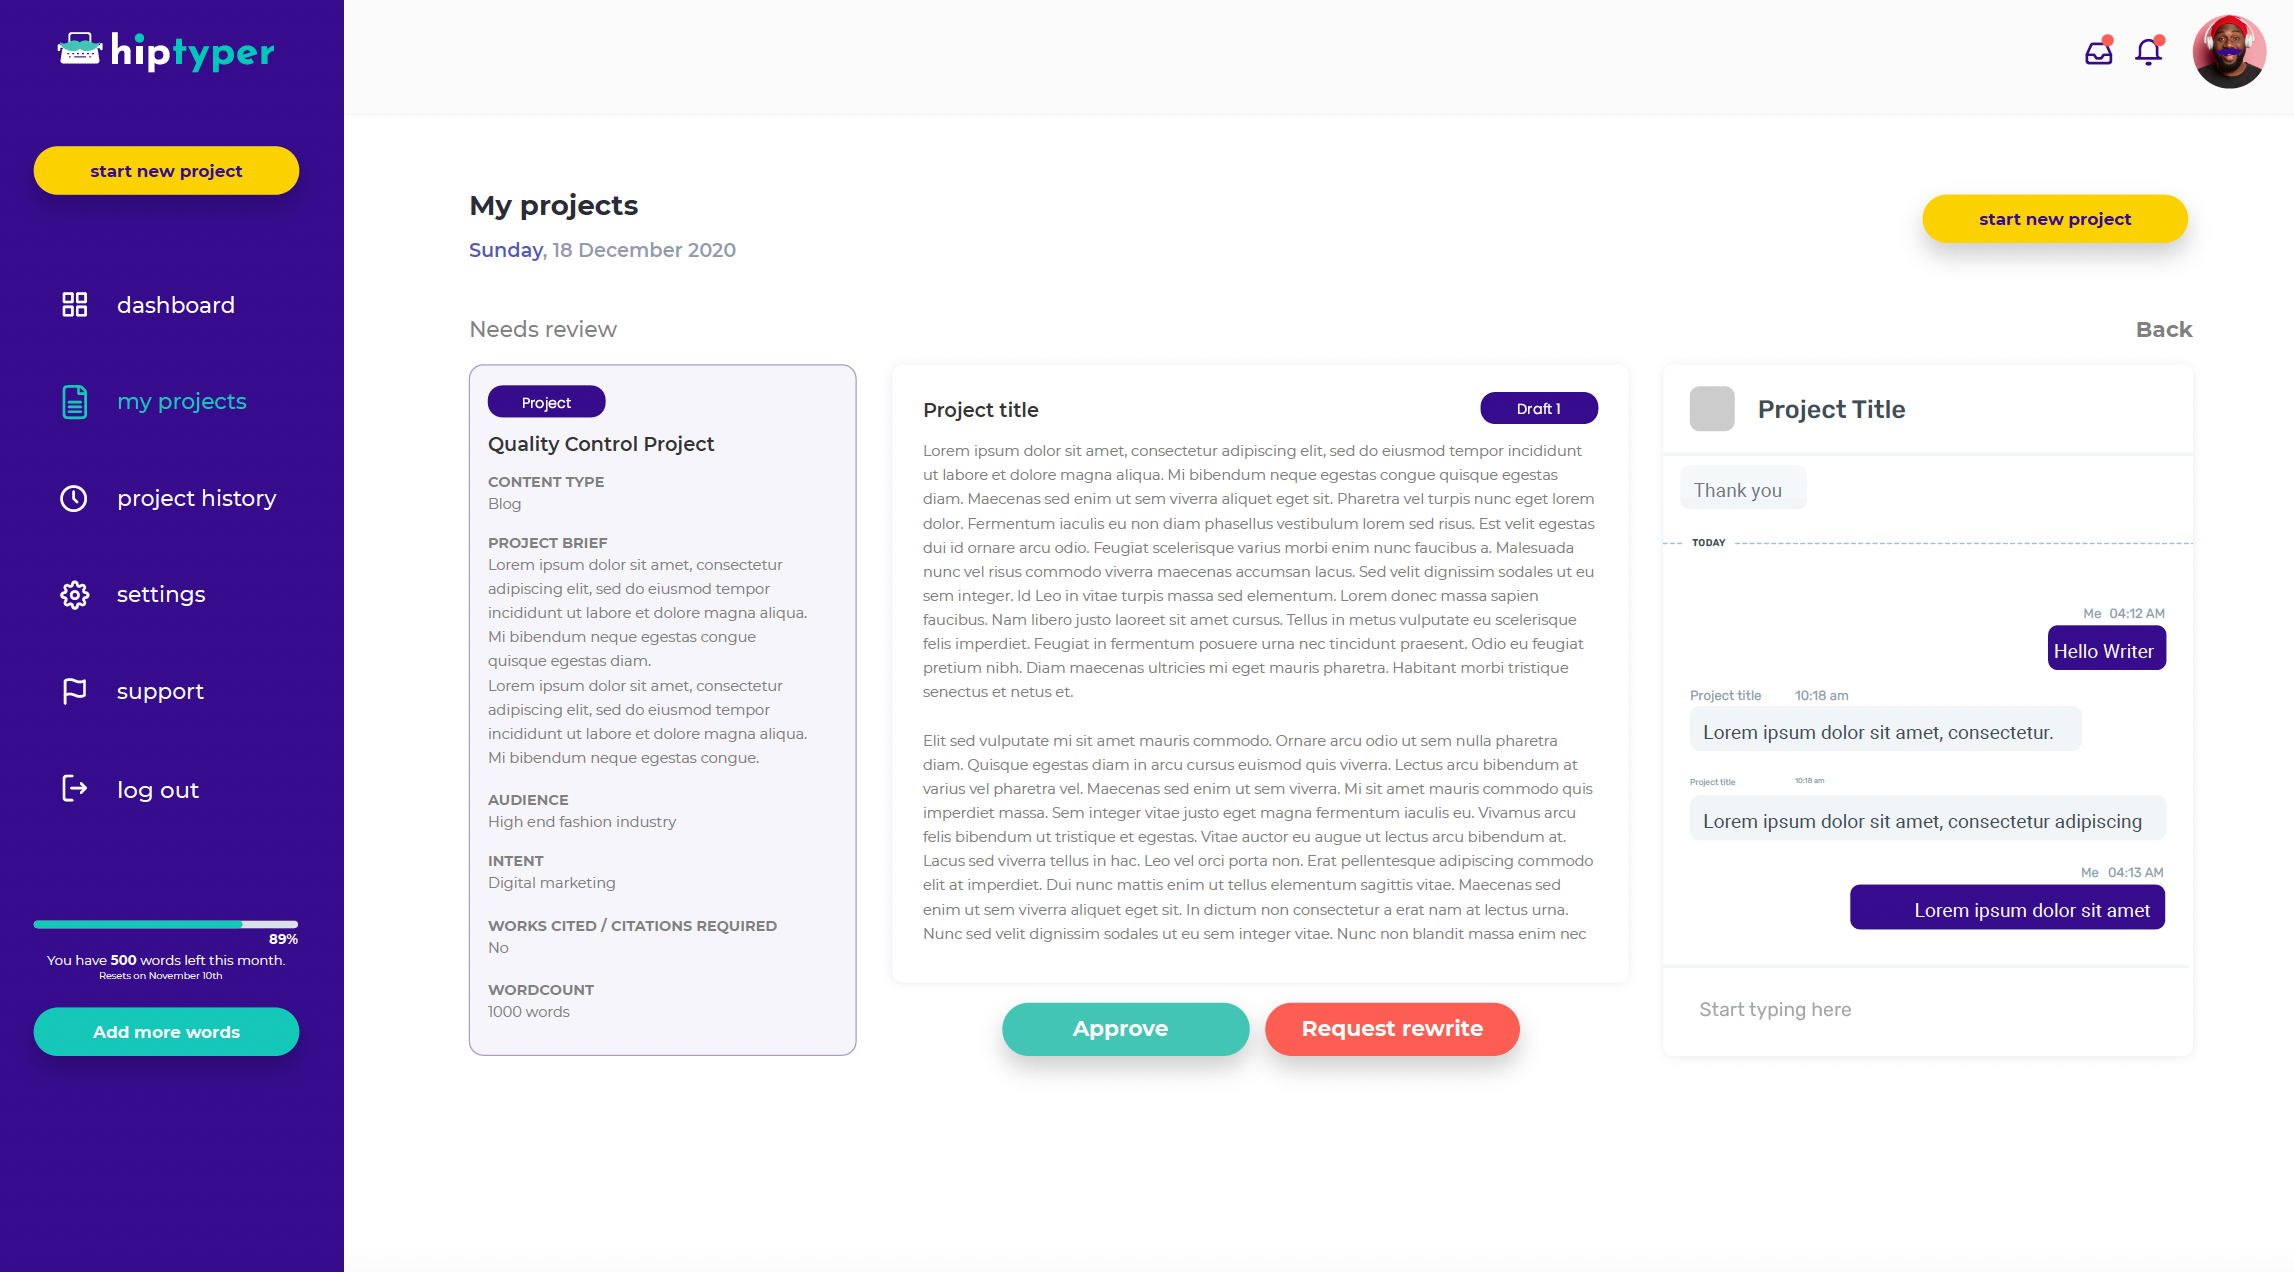Click the top-right start new project button
This screenshot has width=2294, height=1272.
2055,219
